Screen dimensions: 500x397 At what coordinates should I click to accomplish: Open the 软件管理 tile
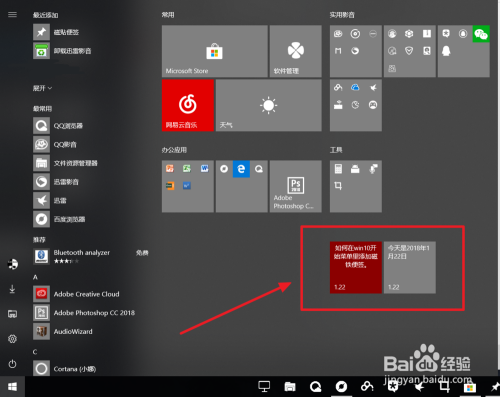click(x=296, y=51)
